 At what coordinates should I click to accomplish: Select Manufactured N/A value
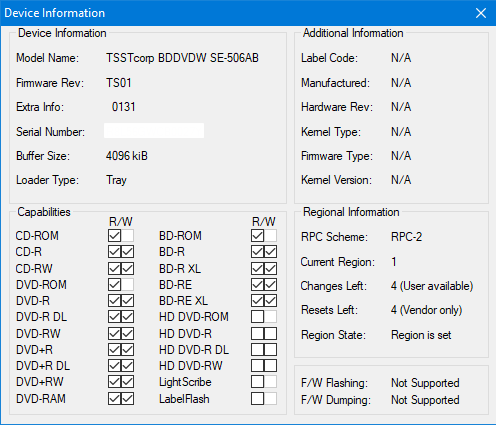click(401, 83)
